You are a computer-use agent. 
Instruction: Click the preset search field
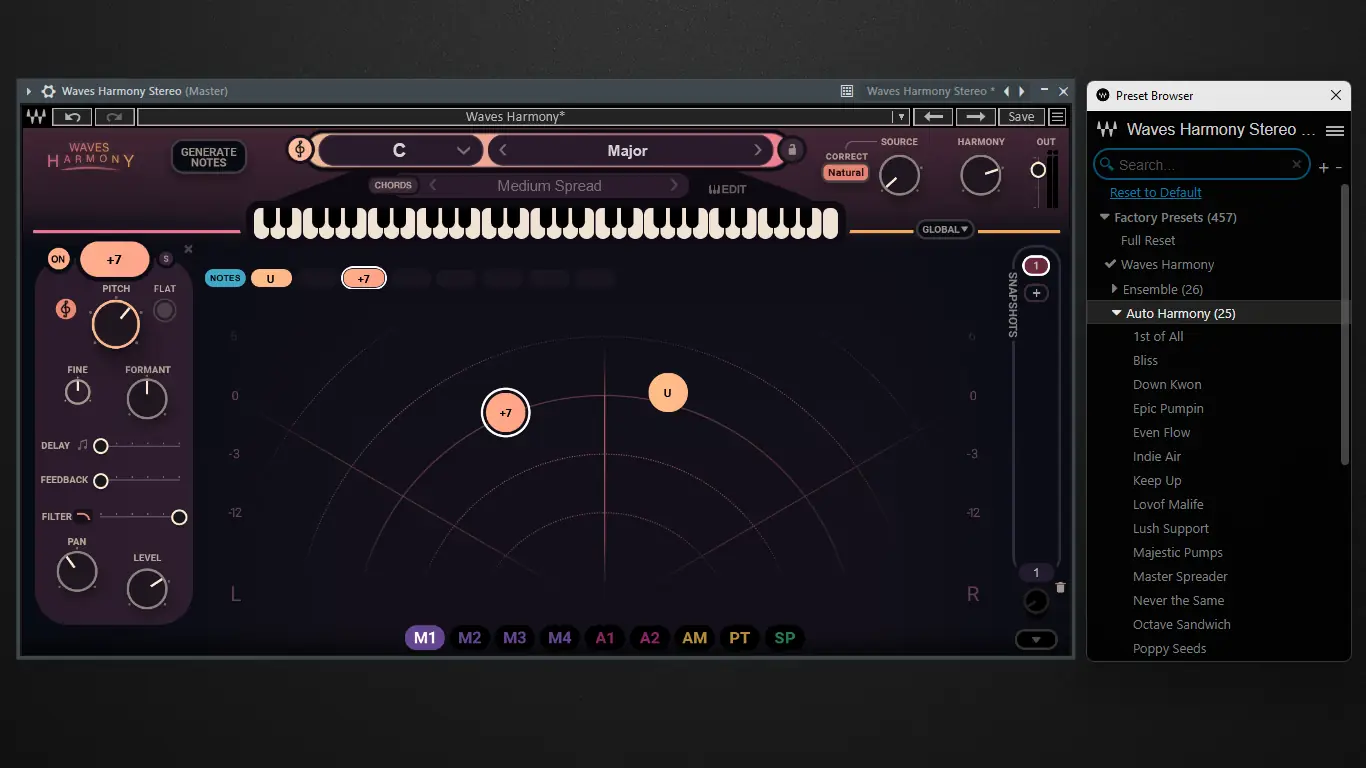(1202, 164)
